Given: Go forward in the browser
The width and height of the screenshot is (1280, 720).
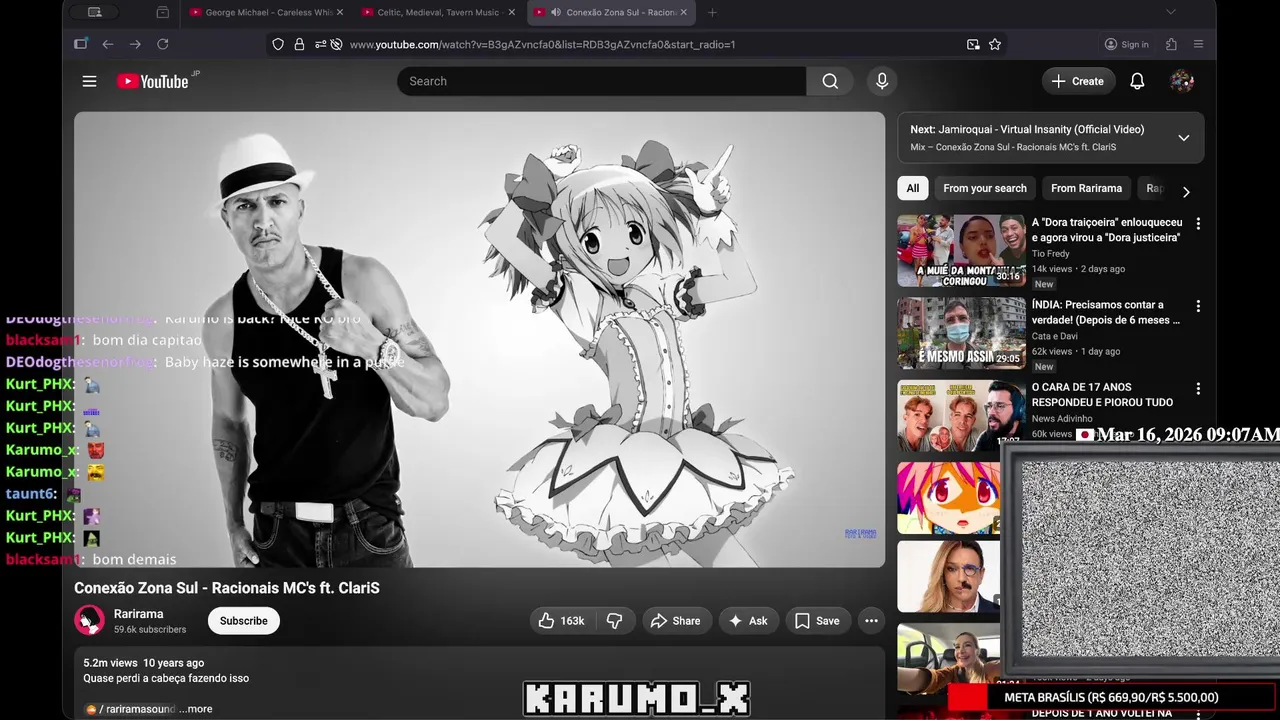Looking at the screenshot, I should 135,44.
